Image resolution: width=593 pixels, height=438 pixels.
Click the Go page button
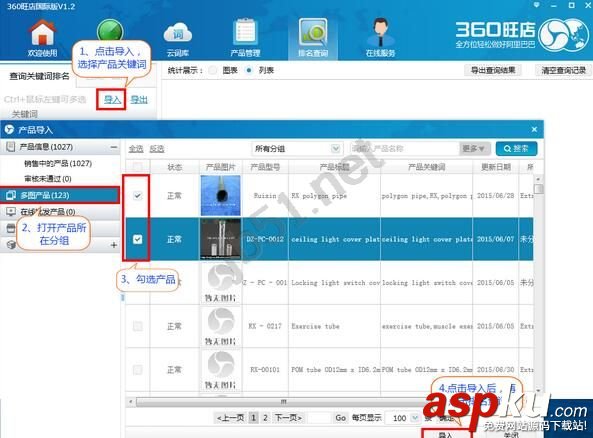click(x=340, y=418)
